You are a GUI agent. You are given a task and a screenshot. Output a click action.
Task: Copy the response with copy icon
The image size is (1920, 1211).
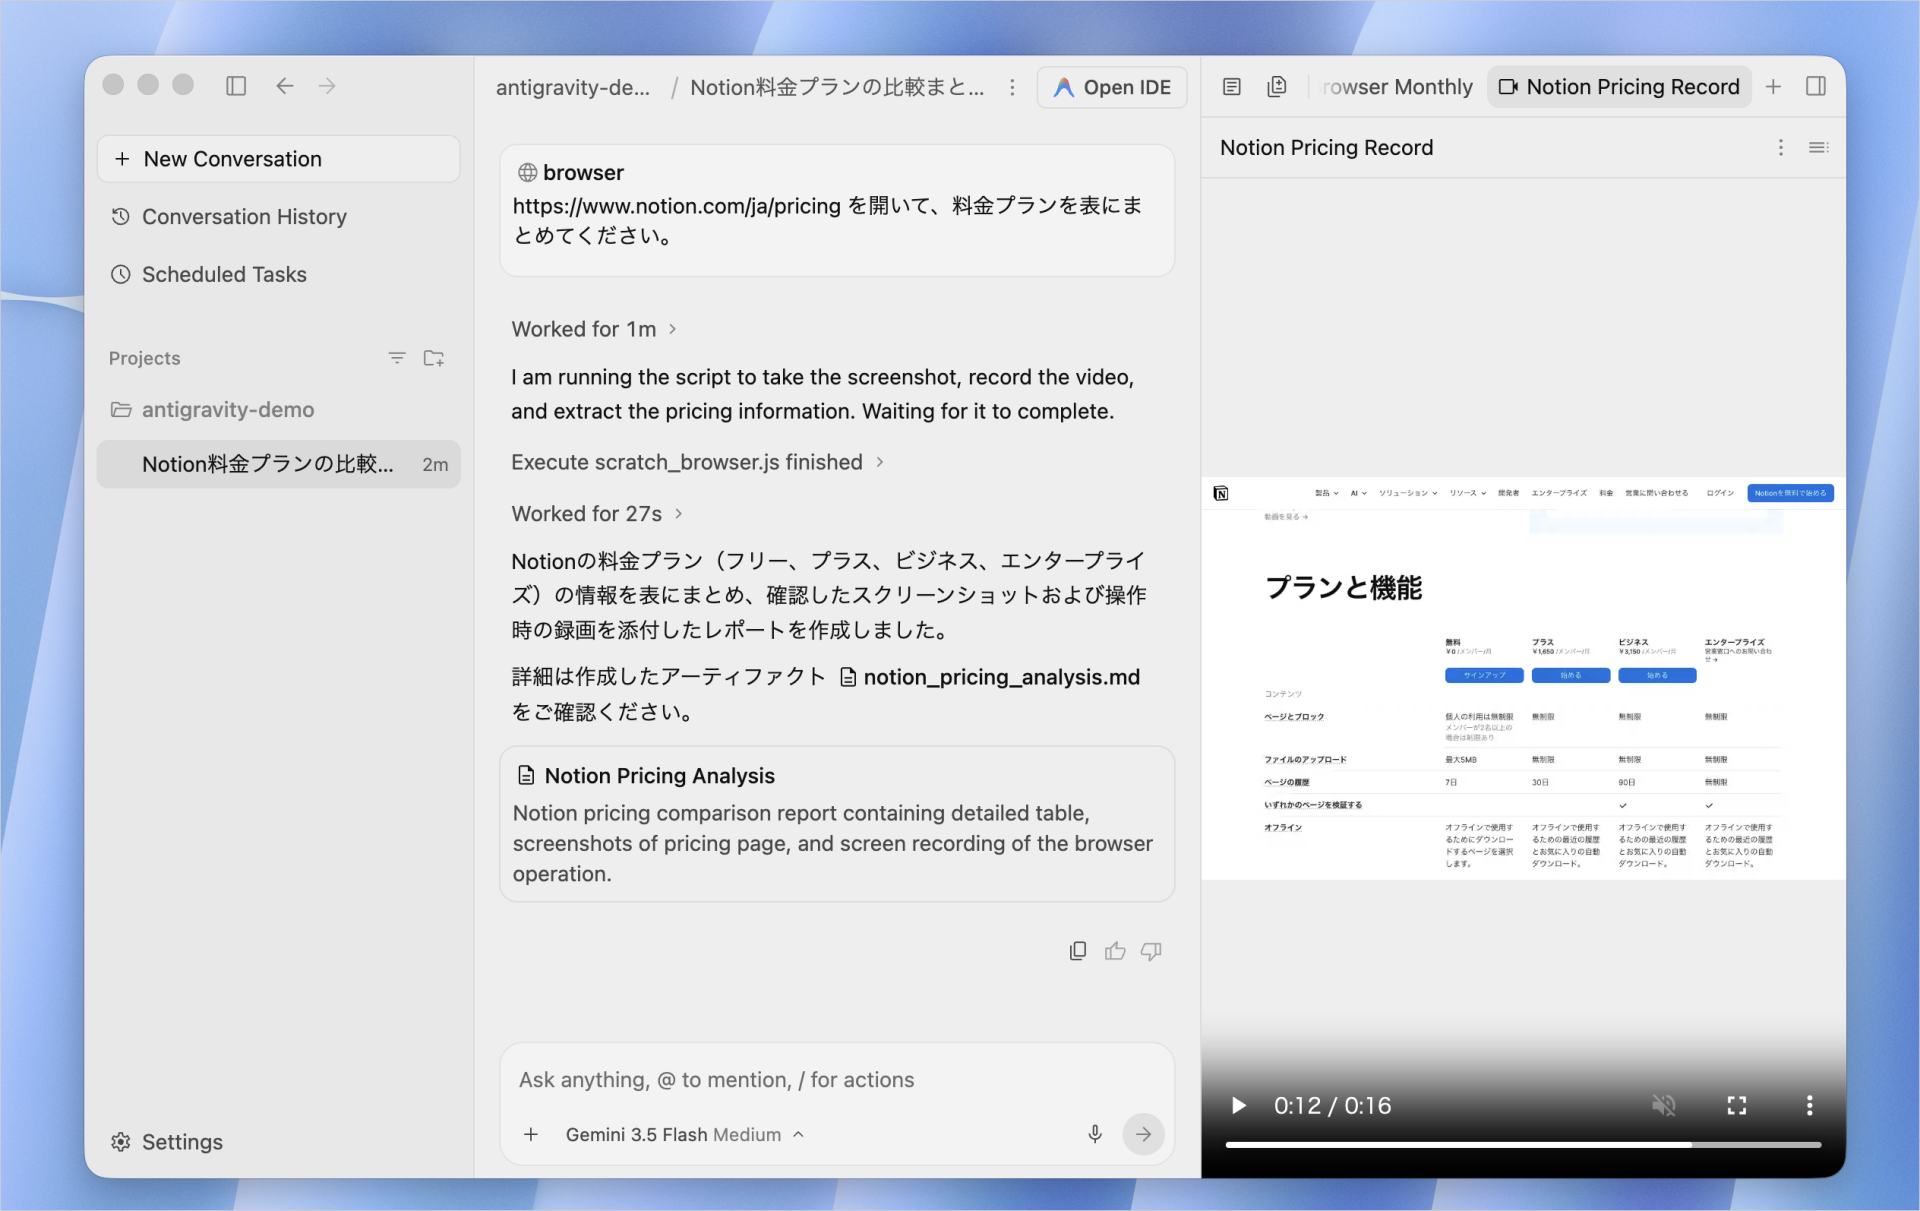pyautogui.click(x=1078, y=951)
